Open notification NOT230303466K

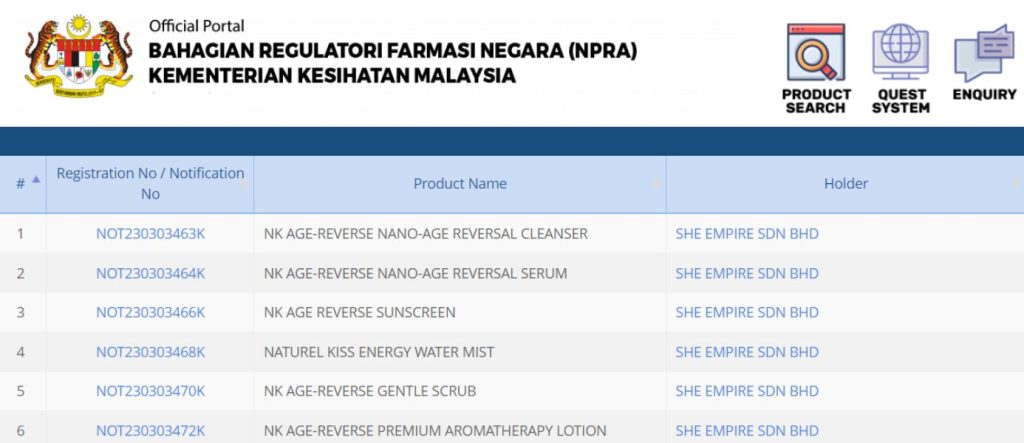tap(150, 312)
